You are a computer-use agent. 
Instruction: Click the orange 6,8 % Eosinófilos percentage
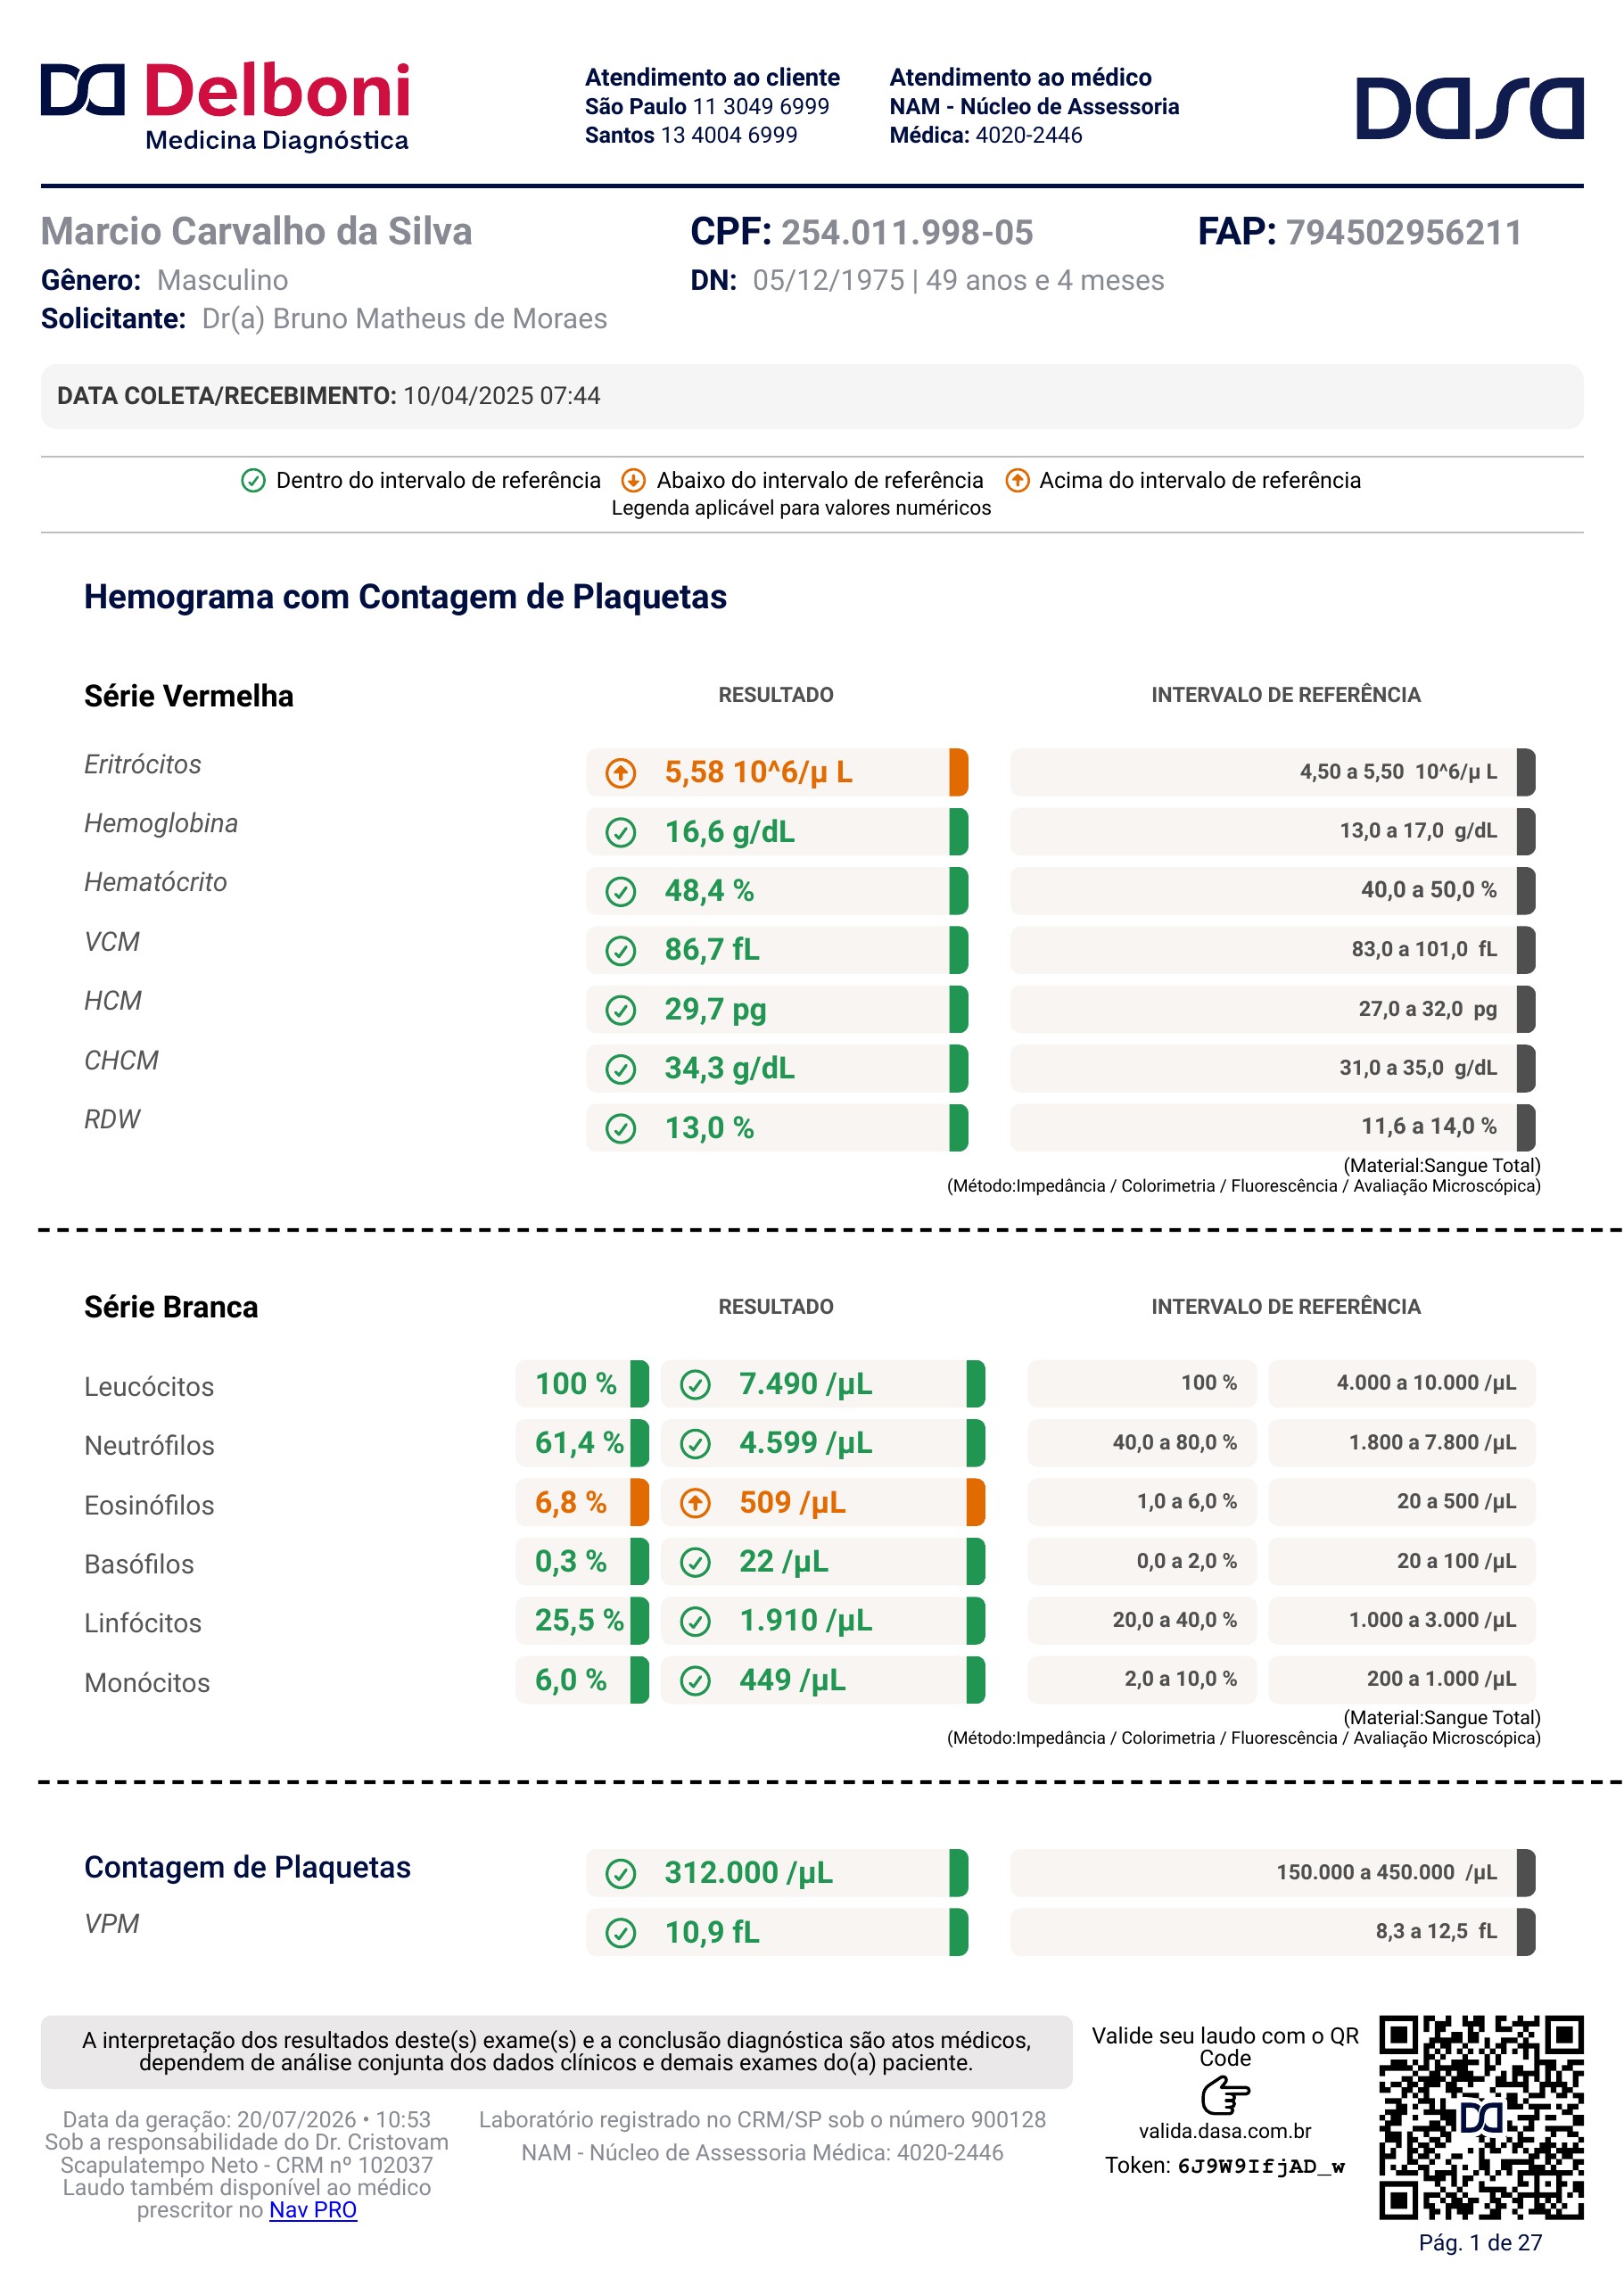(x=571, y=1502)
